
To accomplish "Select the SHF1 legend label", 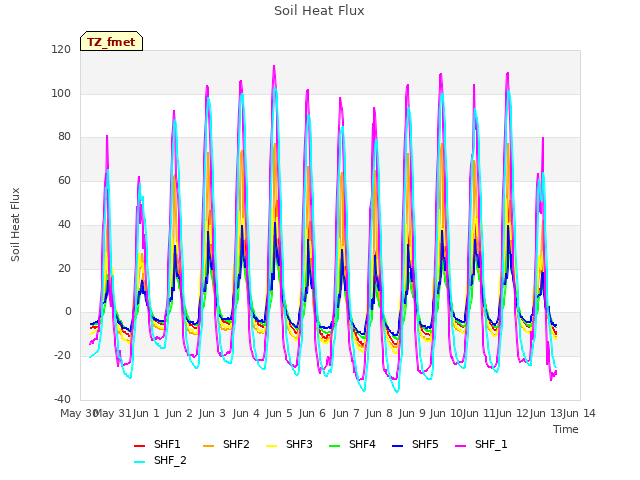I will (x=167, y=444).
